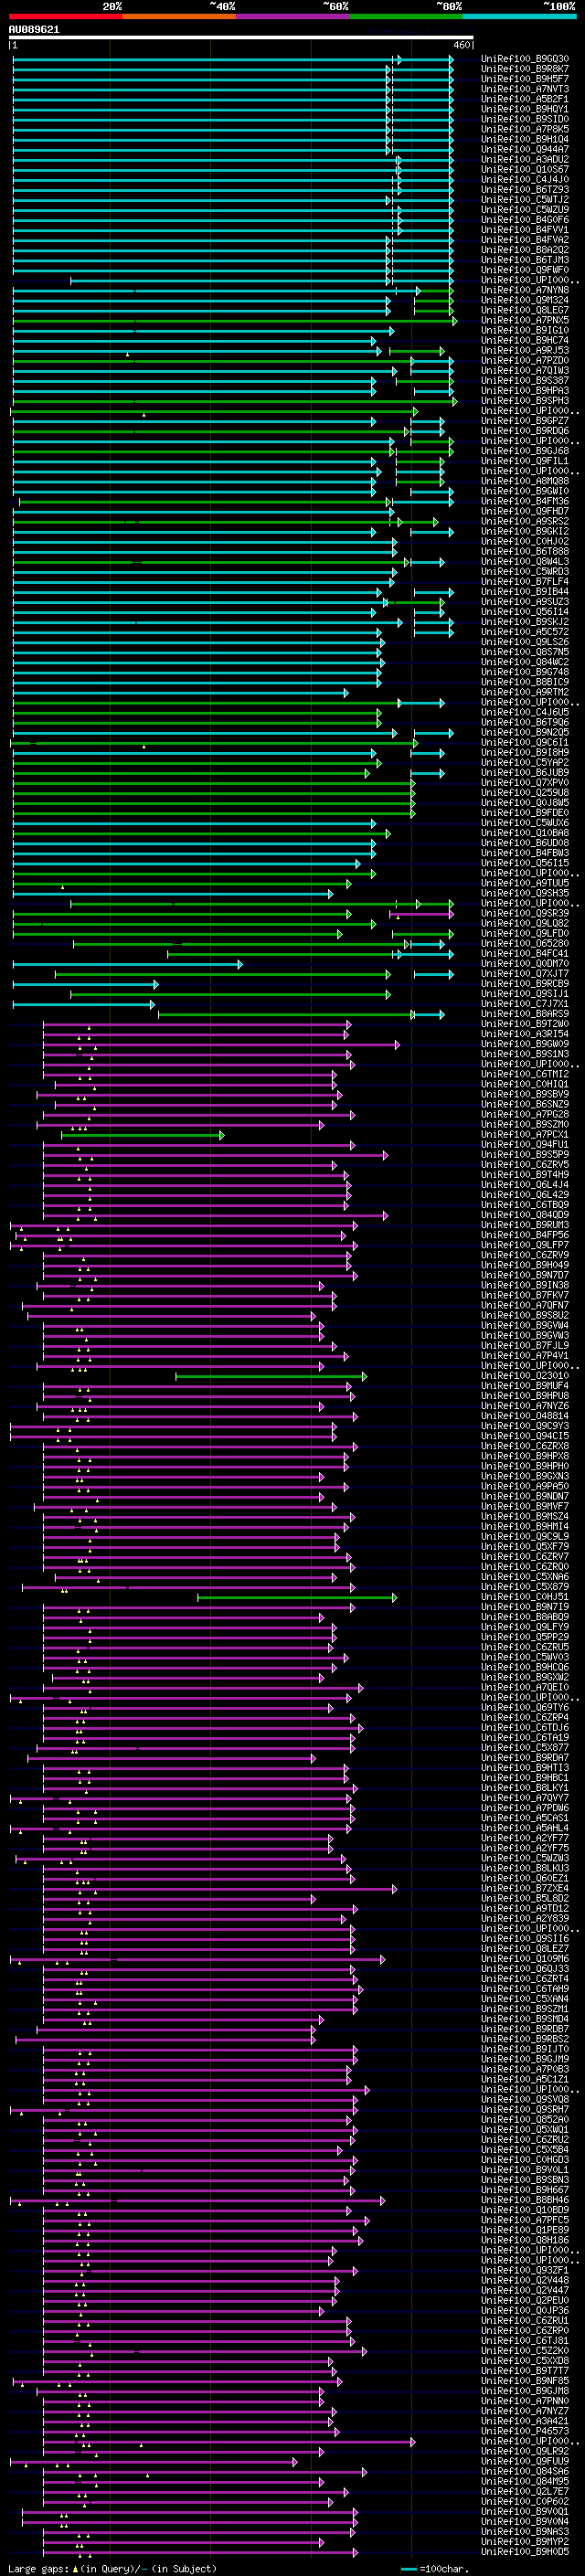Click the UniRef100_O48814 label
Viewport: 585px width, 2576px height.
click(525, 1415)
